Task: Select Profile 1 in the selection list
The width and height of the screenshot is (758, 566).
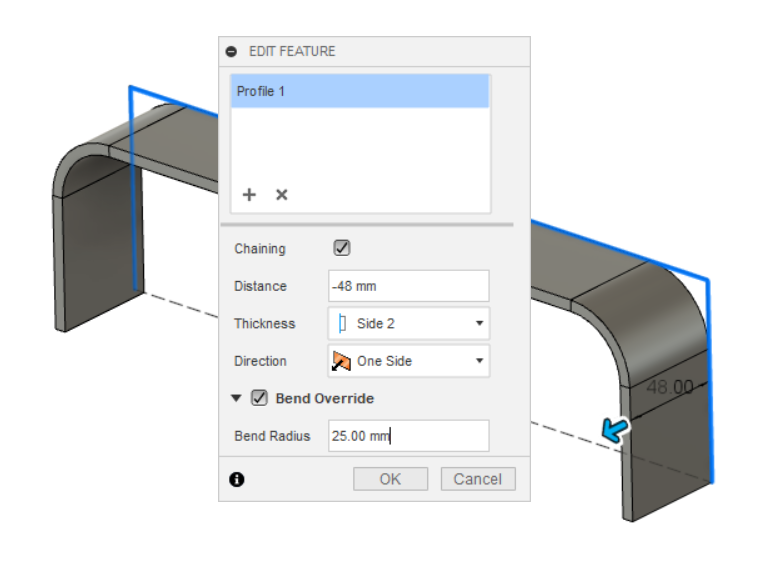Action: (360, 91)
